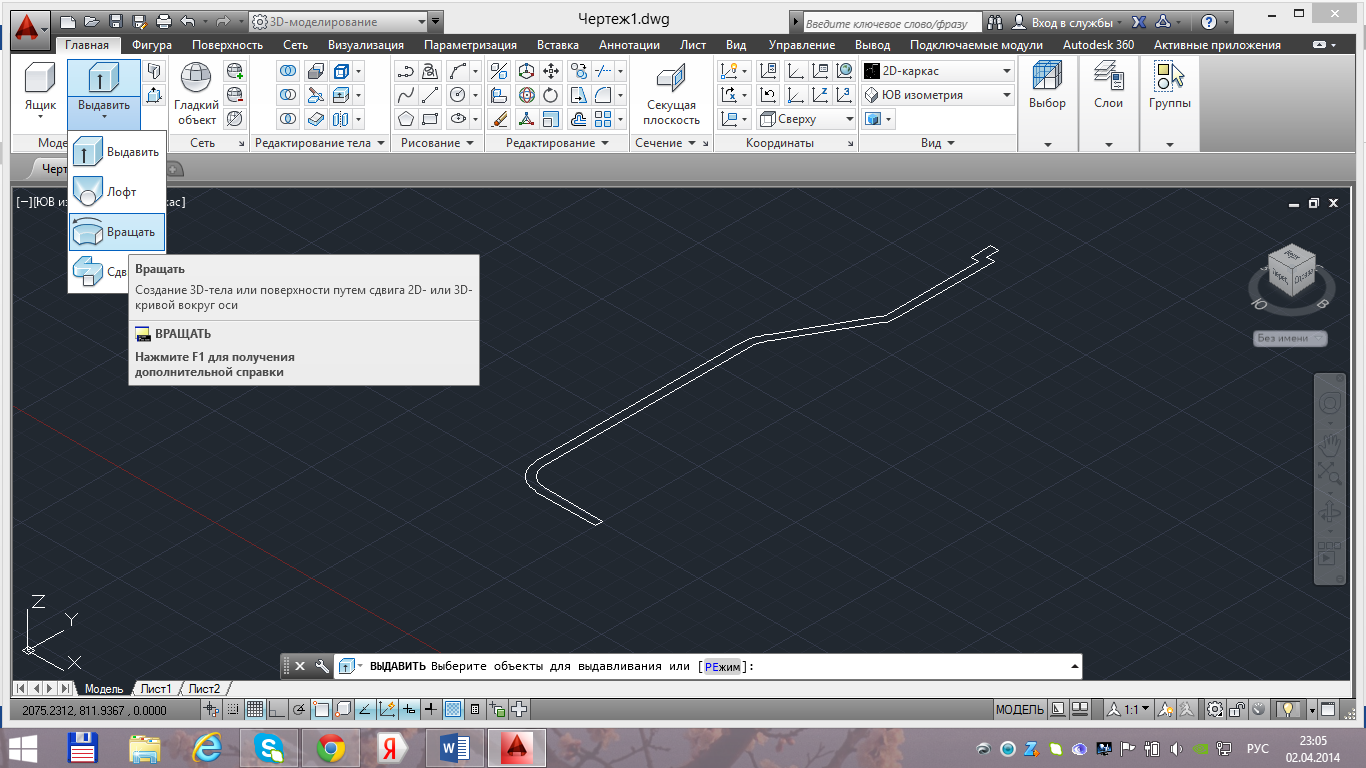Choose Выдавить item in the opened dropdown list
Image resolution: width=1366 pixels, height=768 pixels.
click(x=117, y=152)
